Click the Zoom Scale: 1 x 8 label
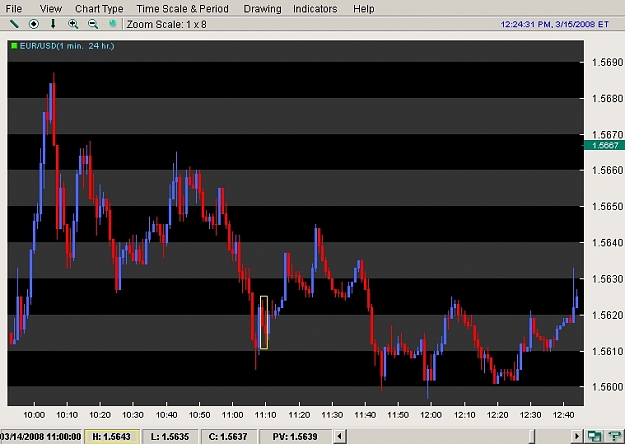The width and height of the screenshot is (625, 444). coord(167,24)
